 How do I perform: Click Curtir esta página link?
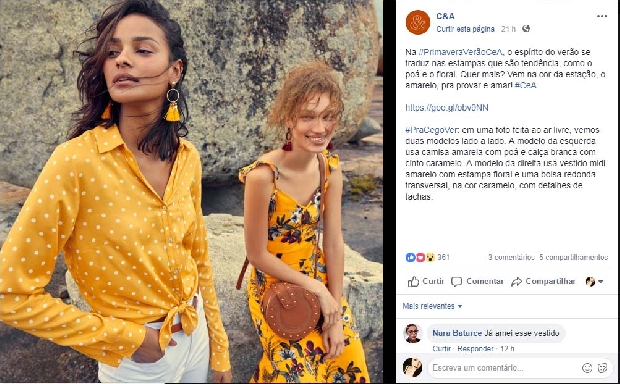click(465, 29)
